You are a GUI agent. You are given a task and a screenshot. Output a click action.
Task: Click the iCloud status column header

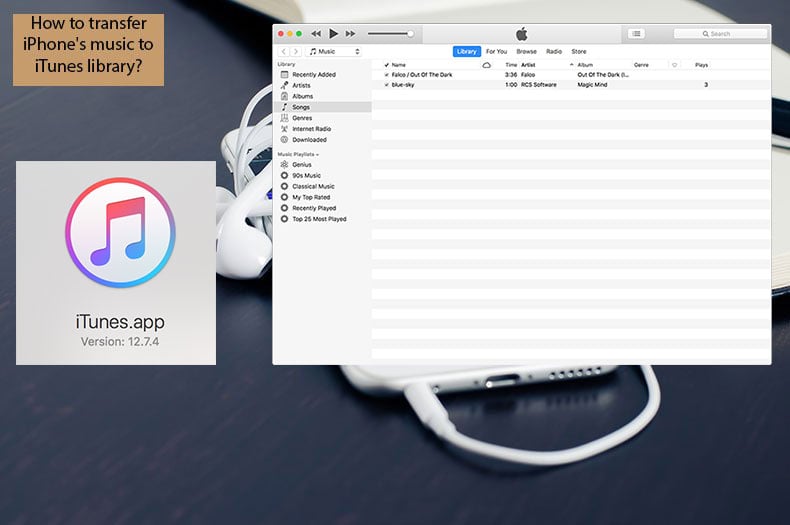click(x=486, y=65)
